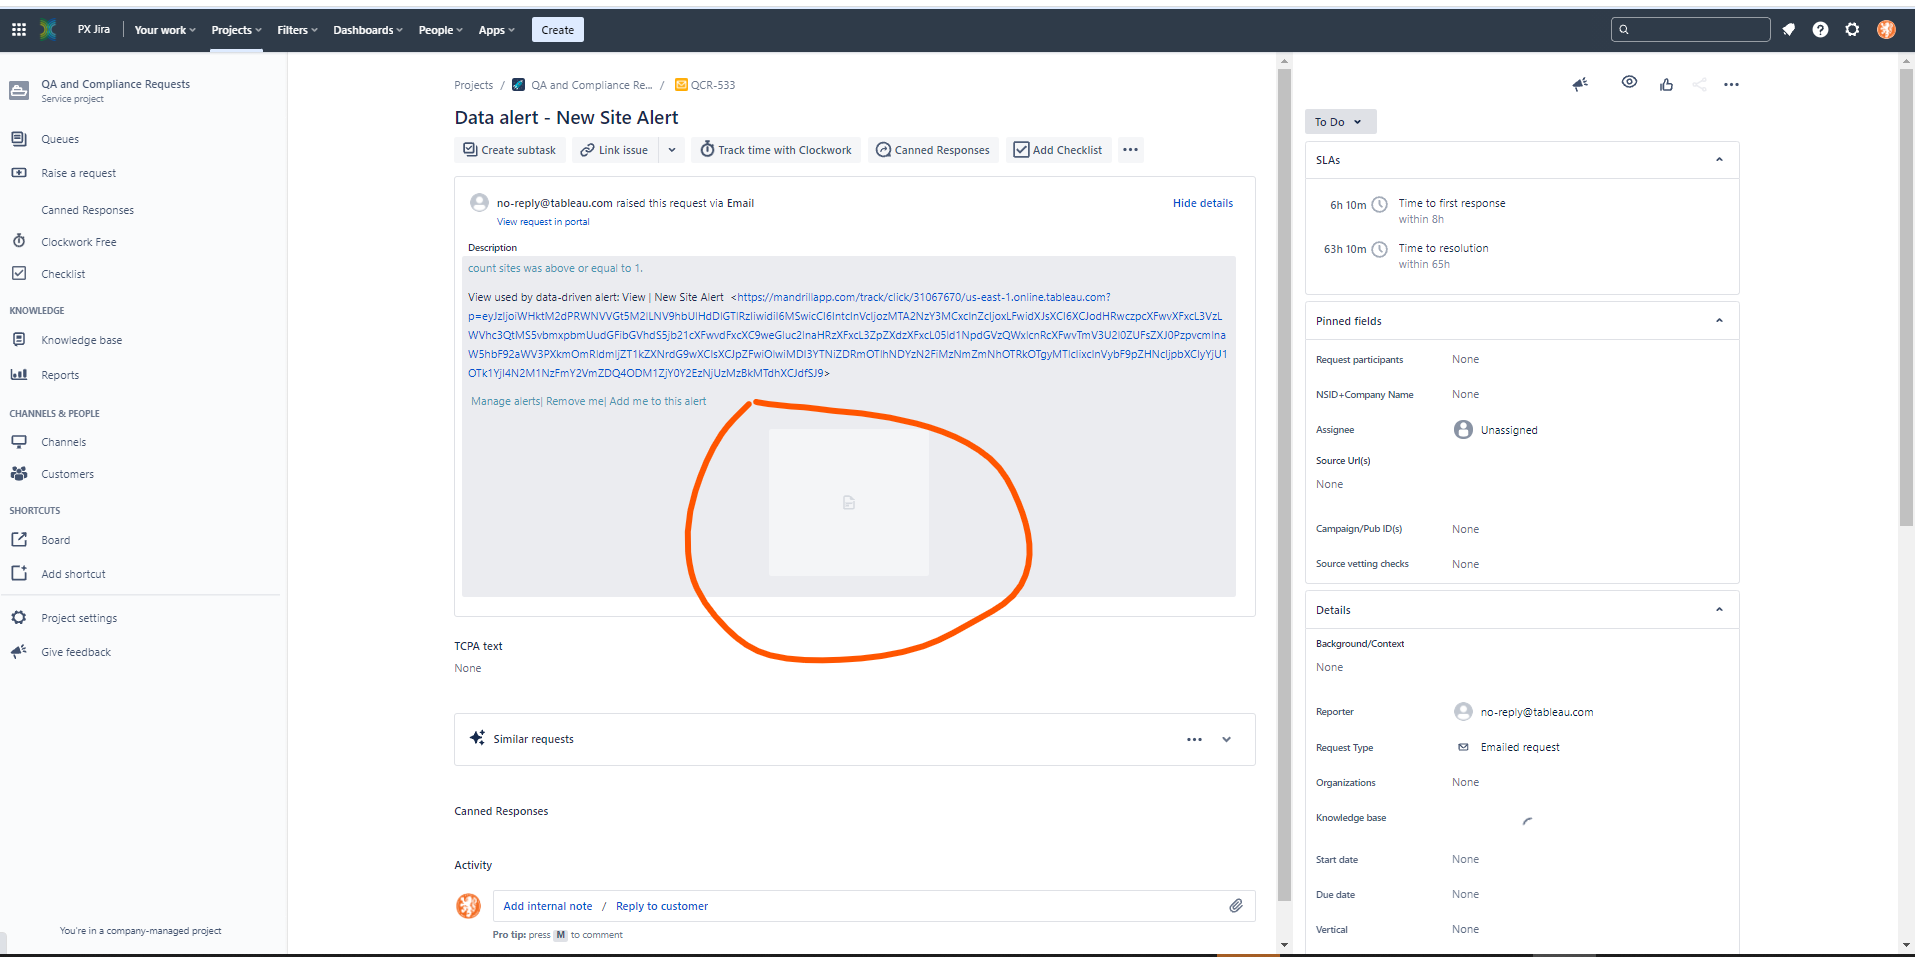
Task: Click the Give feedback megaphone icon above status
Action: (x=1580, y=85)
